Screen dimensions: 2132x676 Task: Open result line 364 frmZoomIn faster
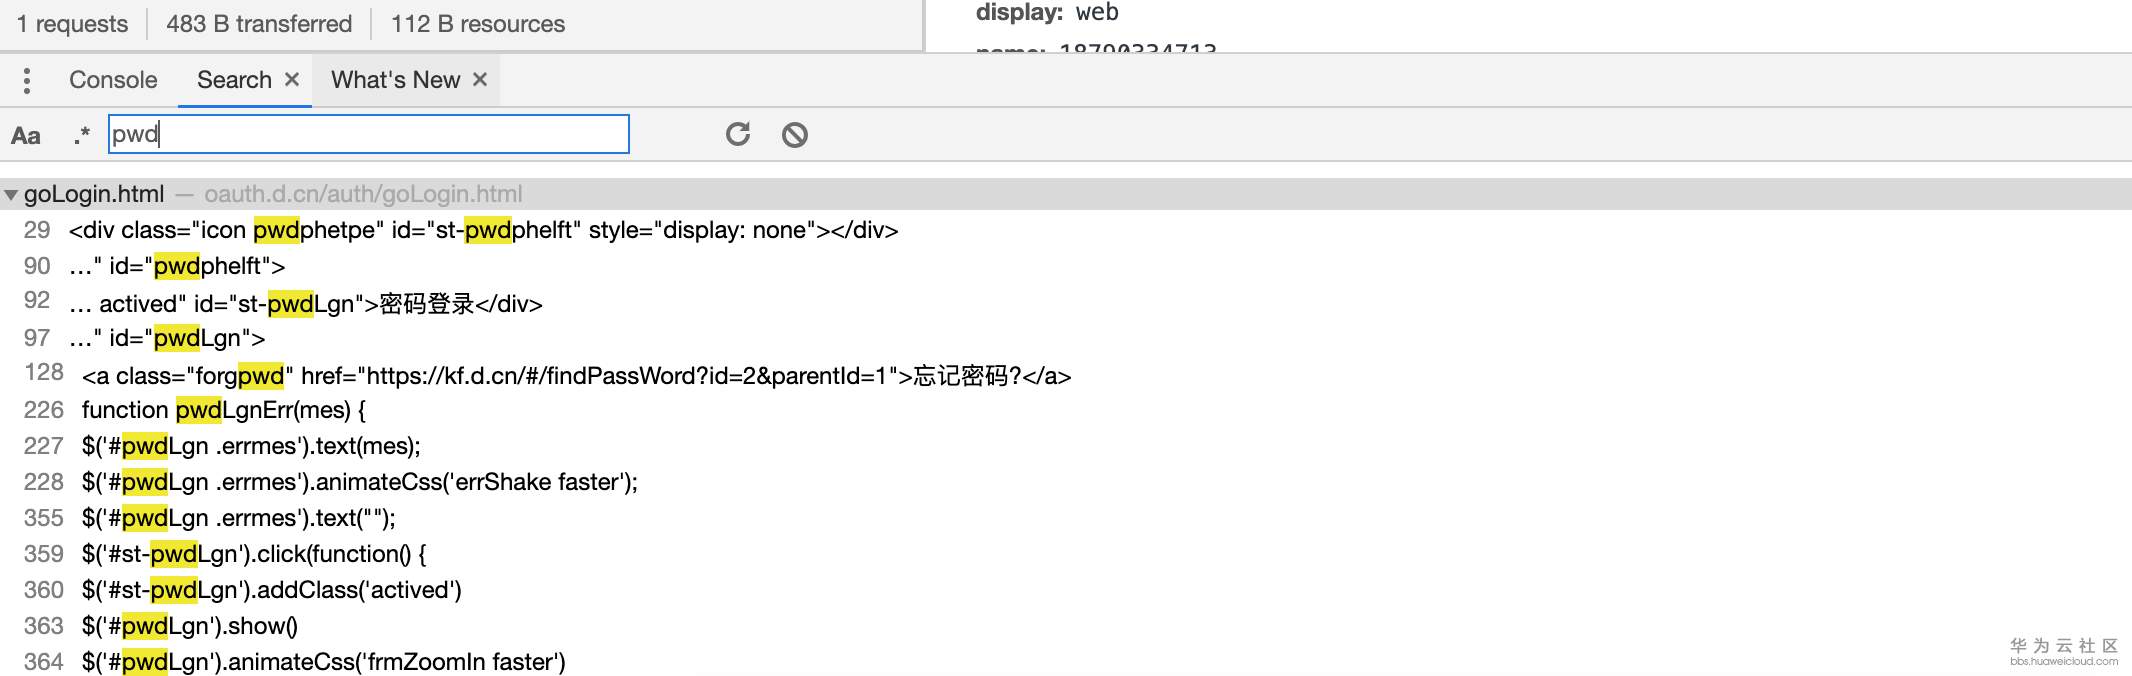pos(324,662)
